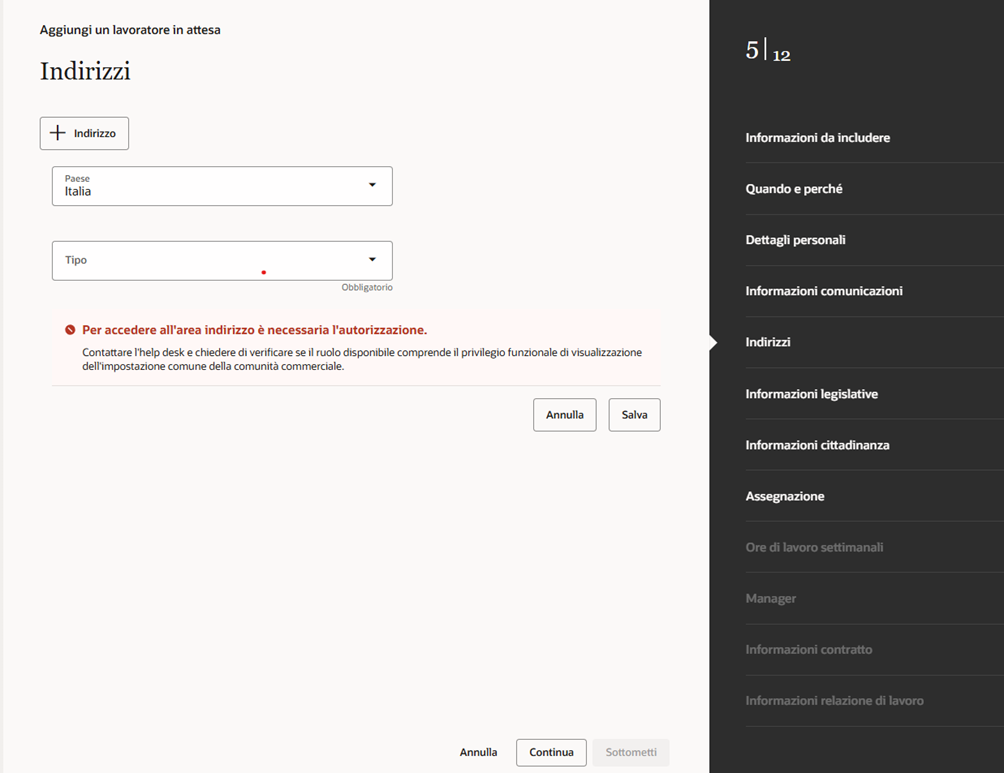The height and width of the screenshot is (773, 1004).
Task: Click the red error icon in the authorization message
Action: [x=70, y=330]
